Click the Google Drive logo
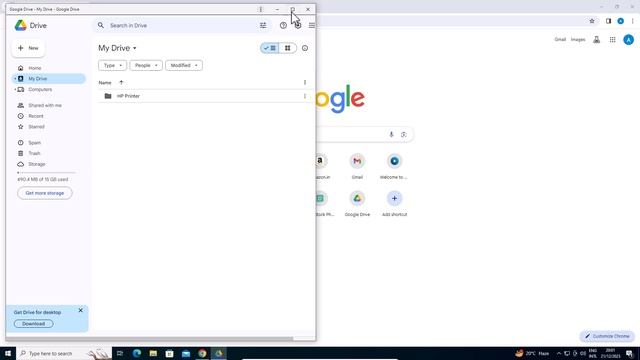This screenshot has height=360, width=640. click(x=20, y=25)
